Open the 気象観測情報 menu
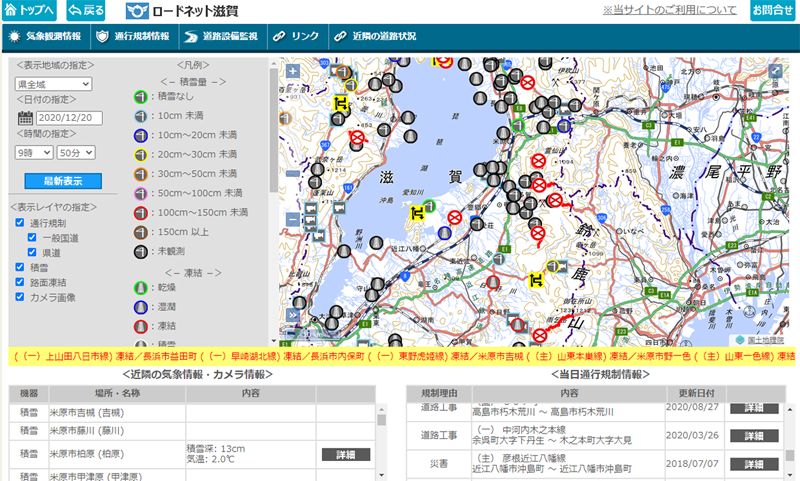Viewport: 800px width, 481px height. click(x=45, y=36)
